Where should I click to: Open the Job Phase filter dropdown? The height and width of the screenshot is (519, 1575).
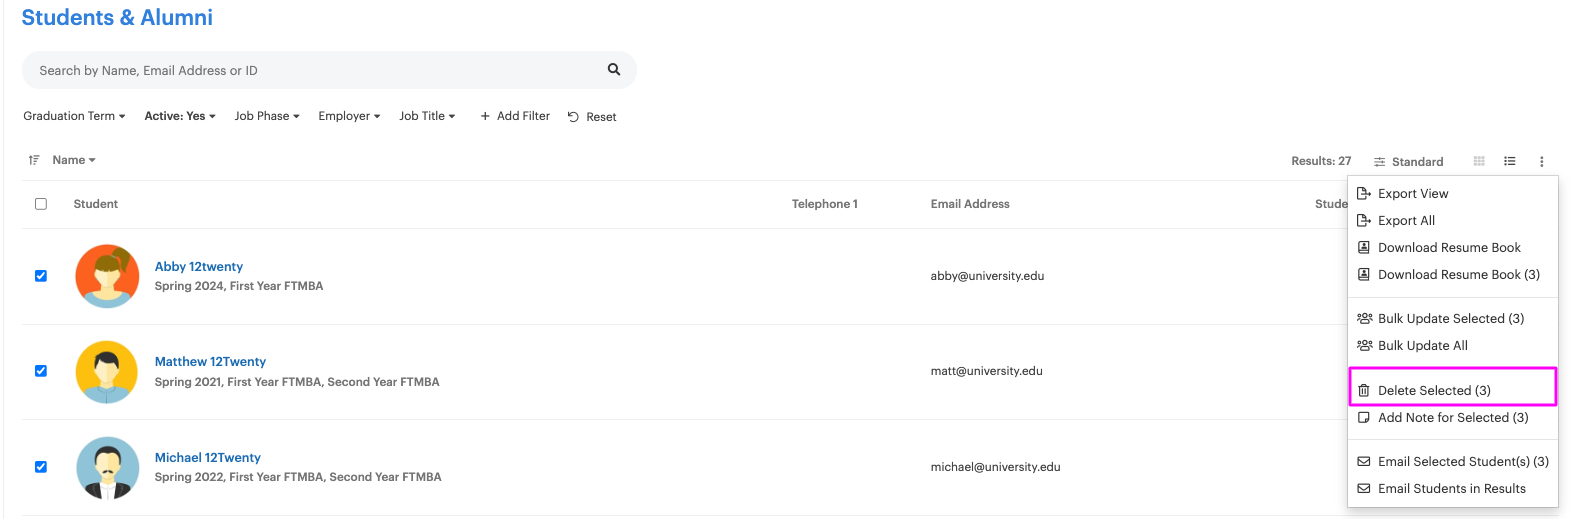(x=267, y=116)
